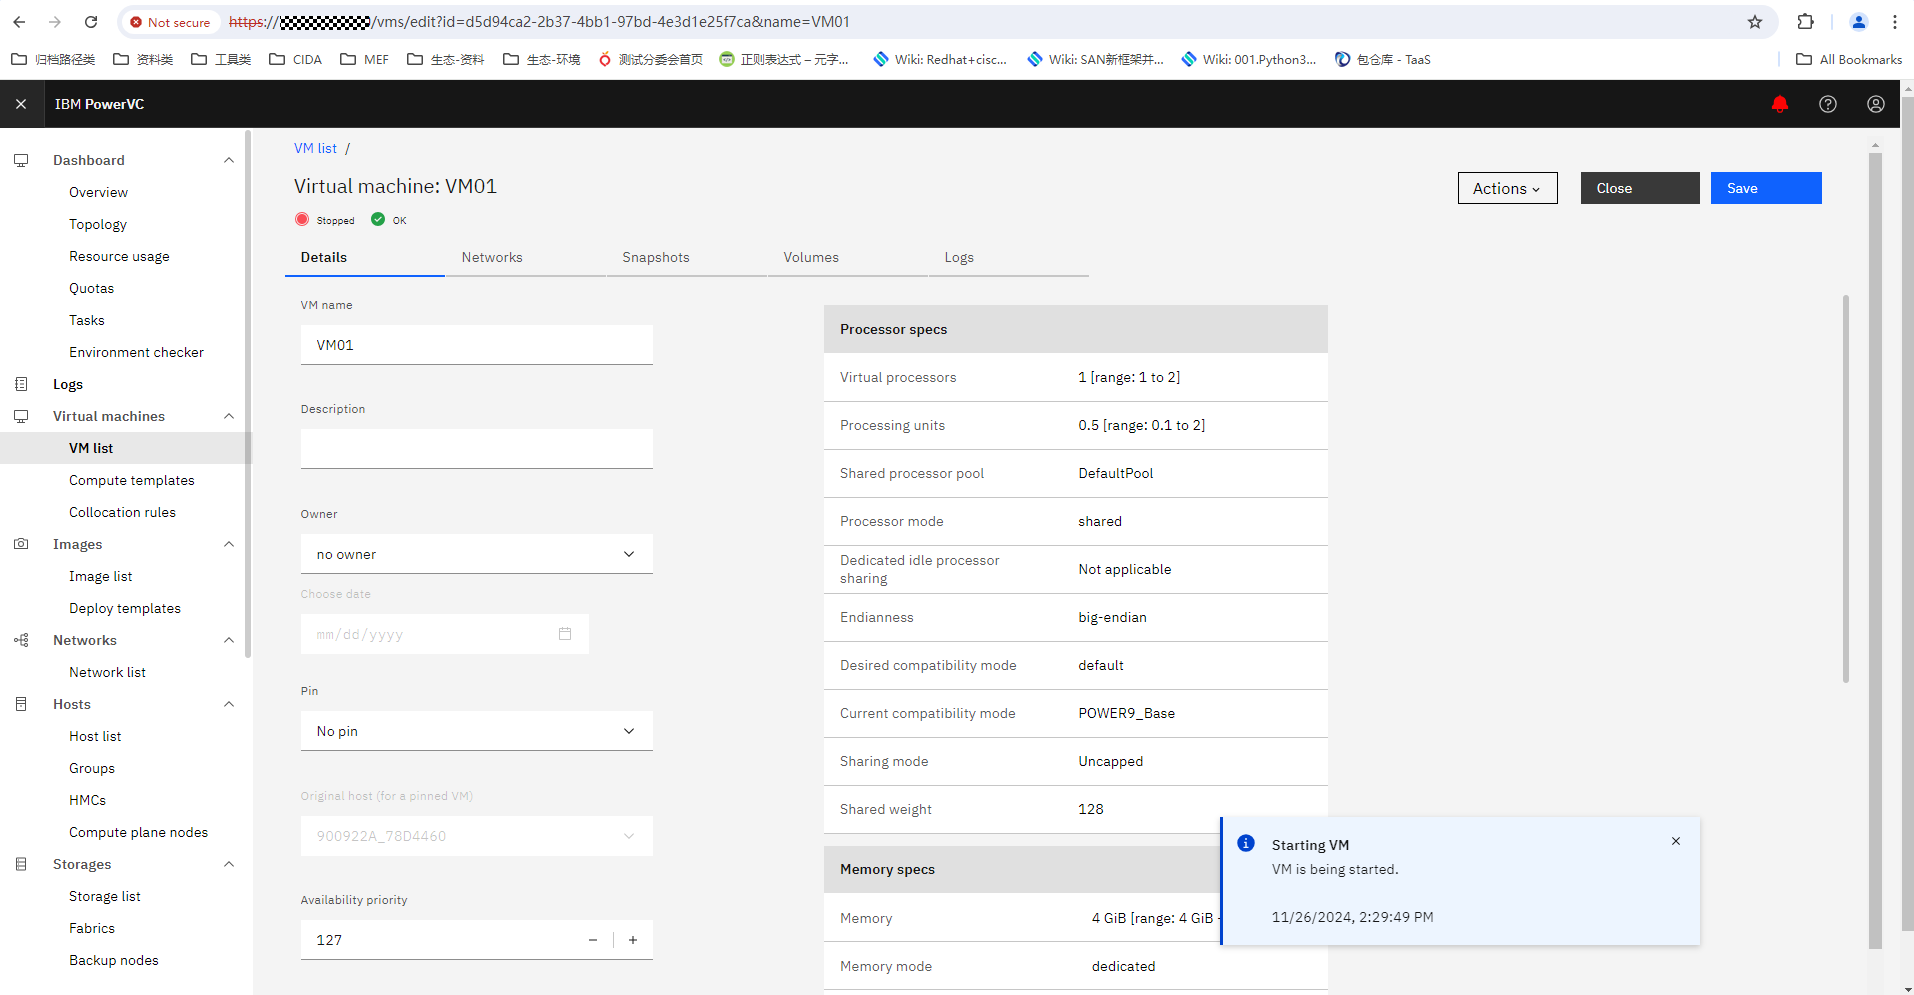This screenshot has height=995, width=1914.
Task: Open the user profile icon in PowerVC header
Action: [1875, 104]
